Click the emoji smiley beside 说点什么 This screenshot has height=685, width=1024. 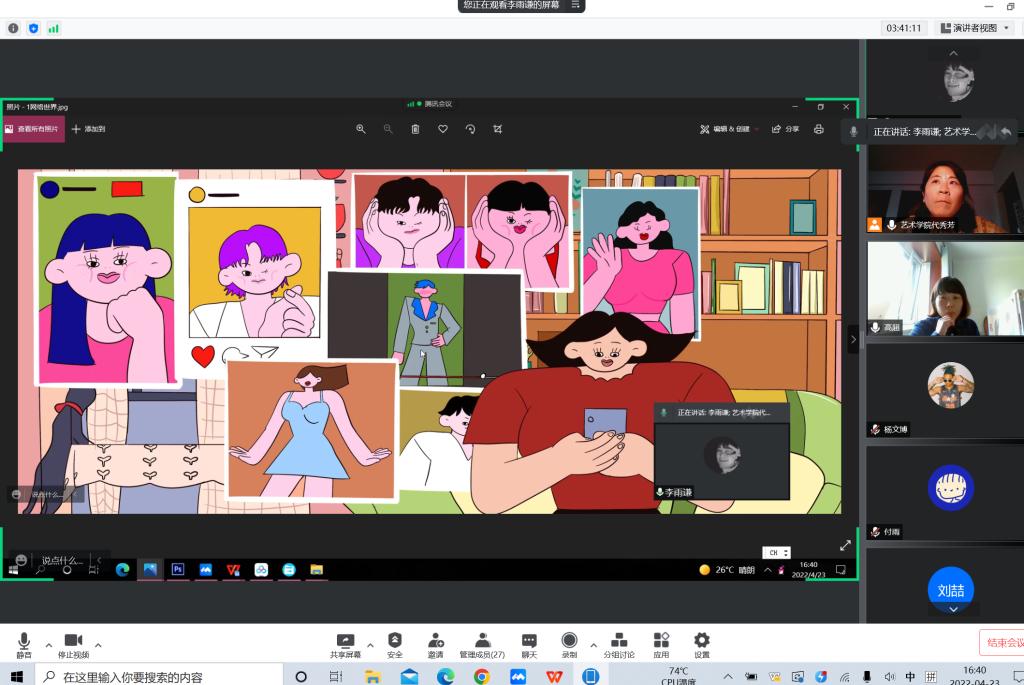(x=21, y=560)
